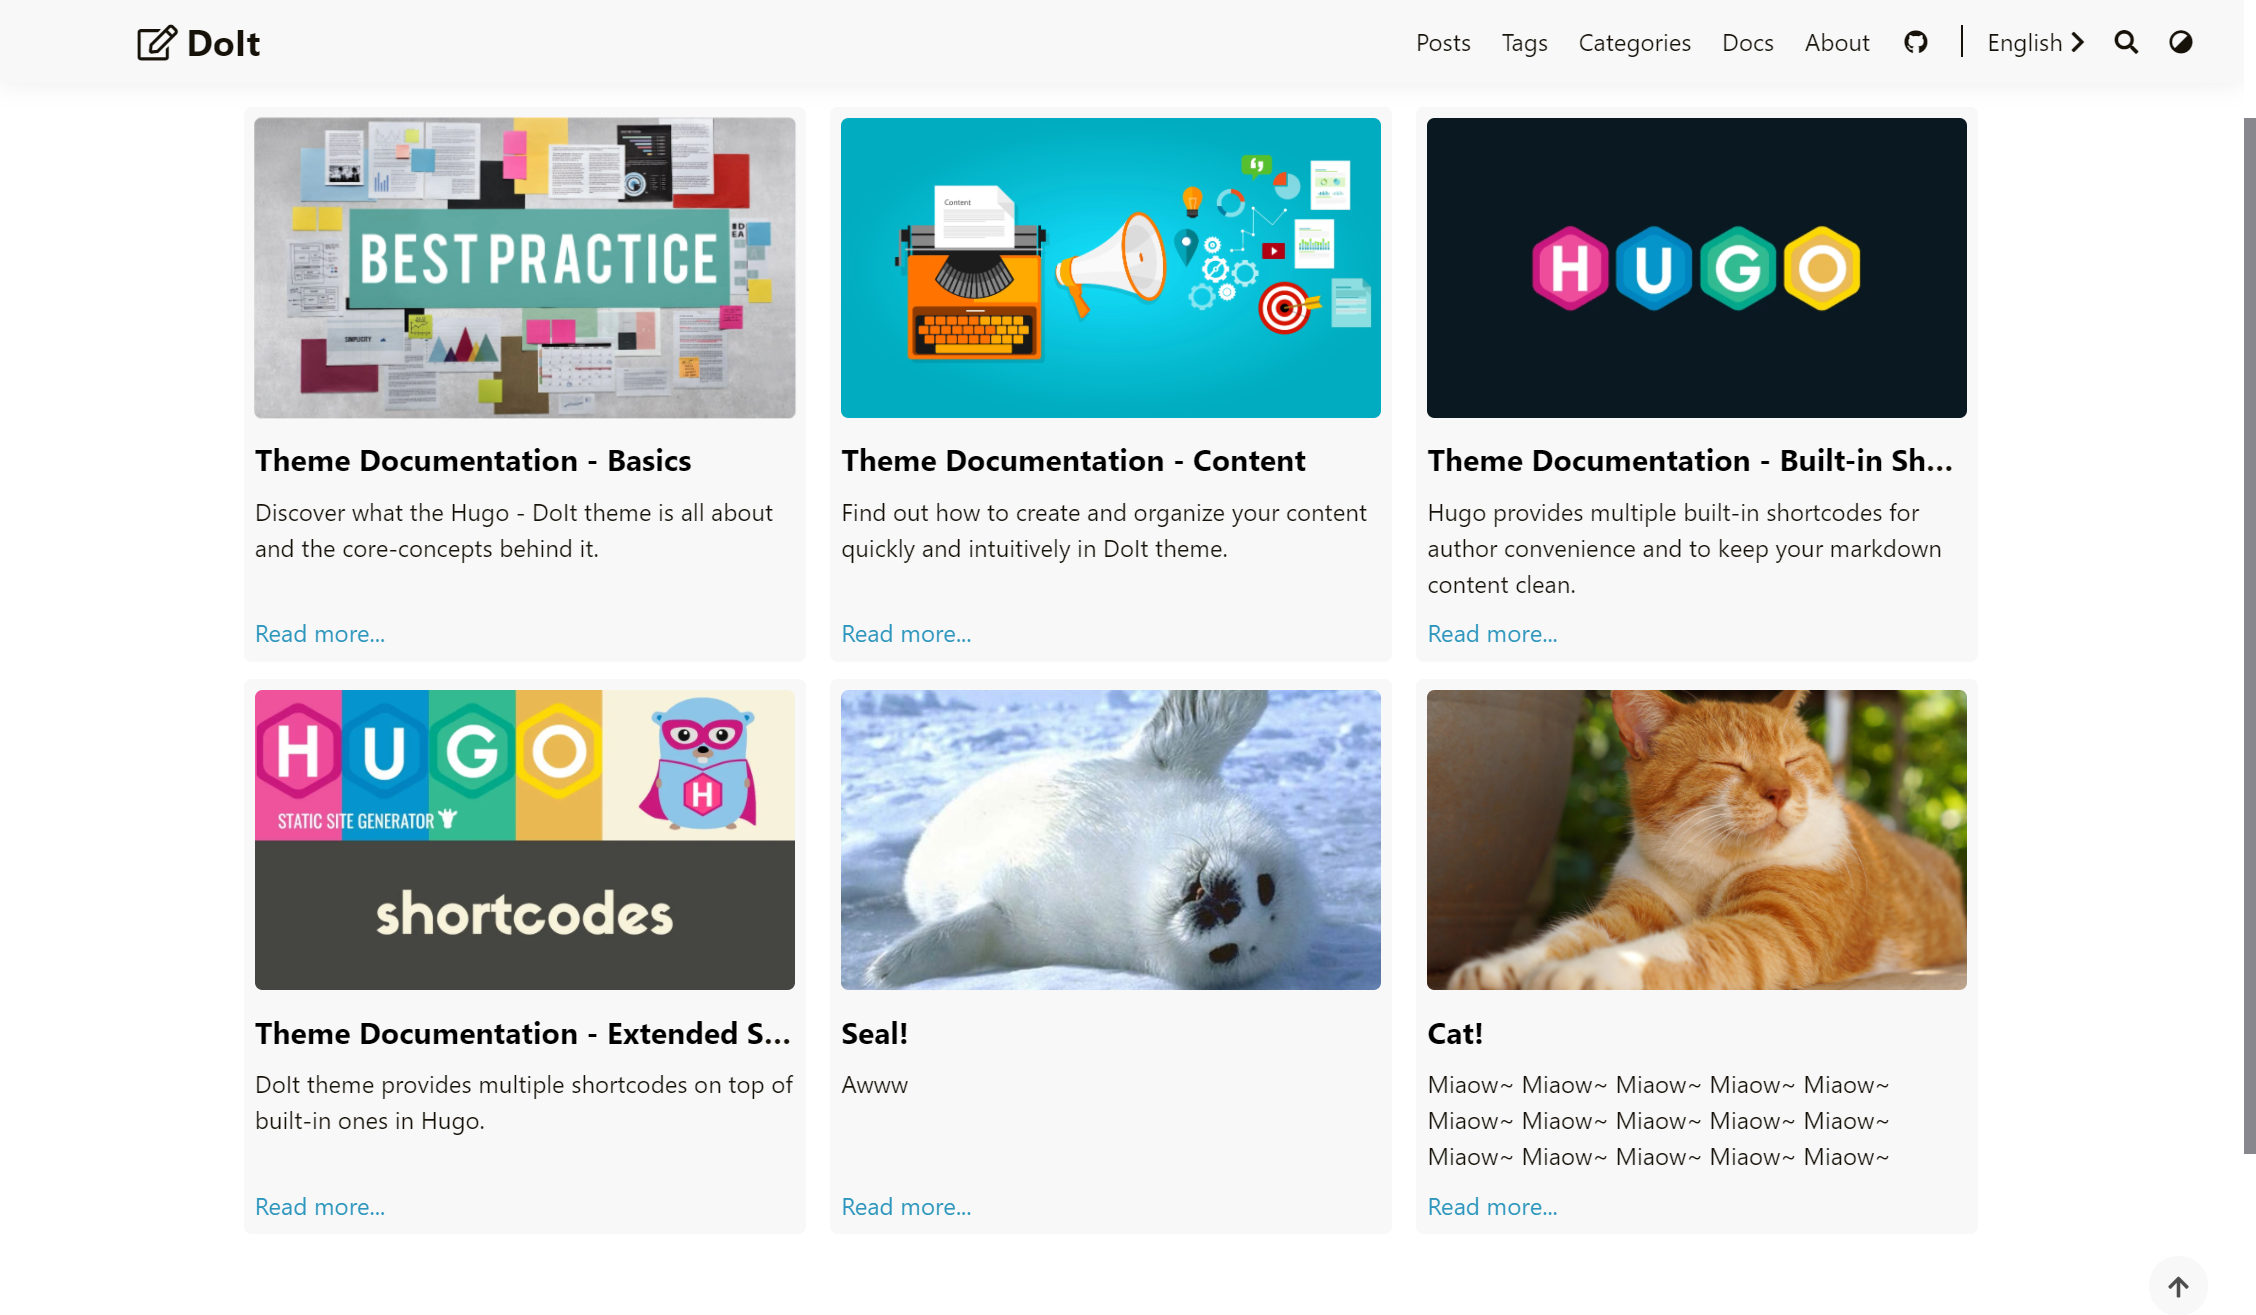Click Read more under Seal! post

(906, 1207)
